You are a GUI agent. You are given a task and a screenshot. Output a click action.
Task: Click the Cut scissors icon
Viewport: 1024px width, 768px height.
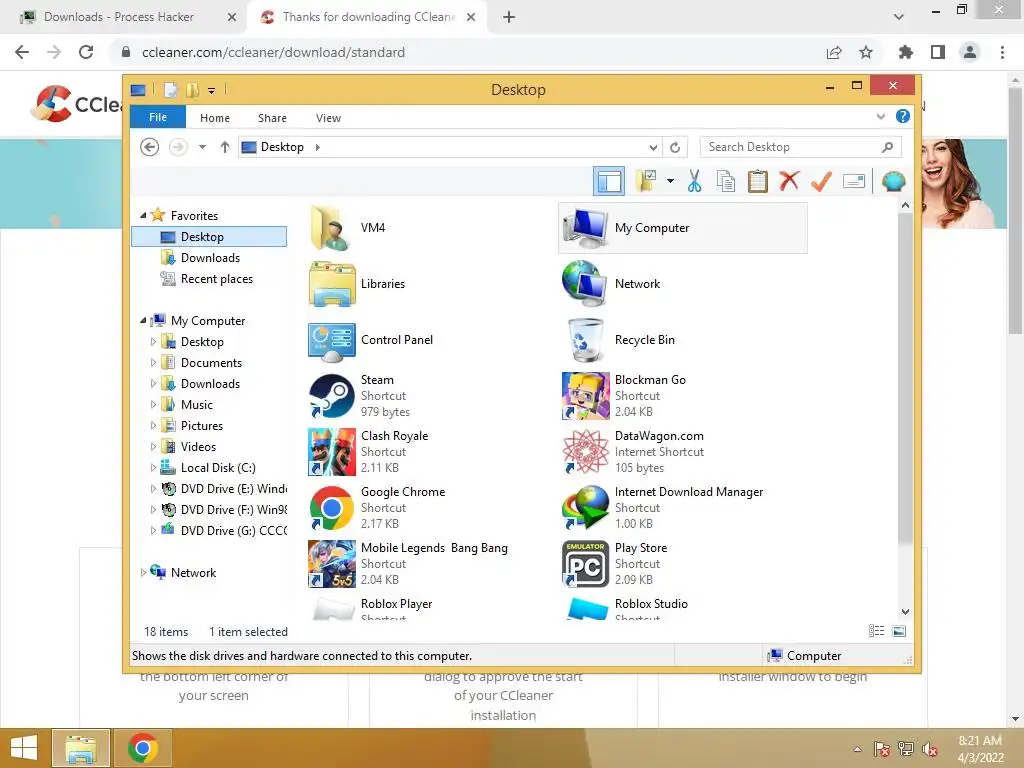pos(694,181)
